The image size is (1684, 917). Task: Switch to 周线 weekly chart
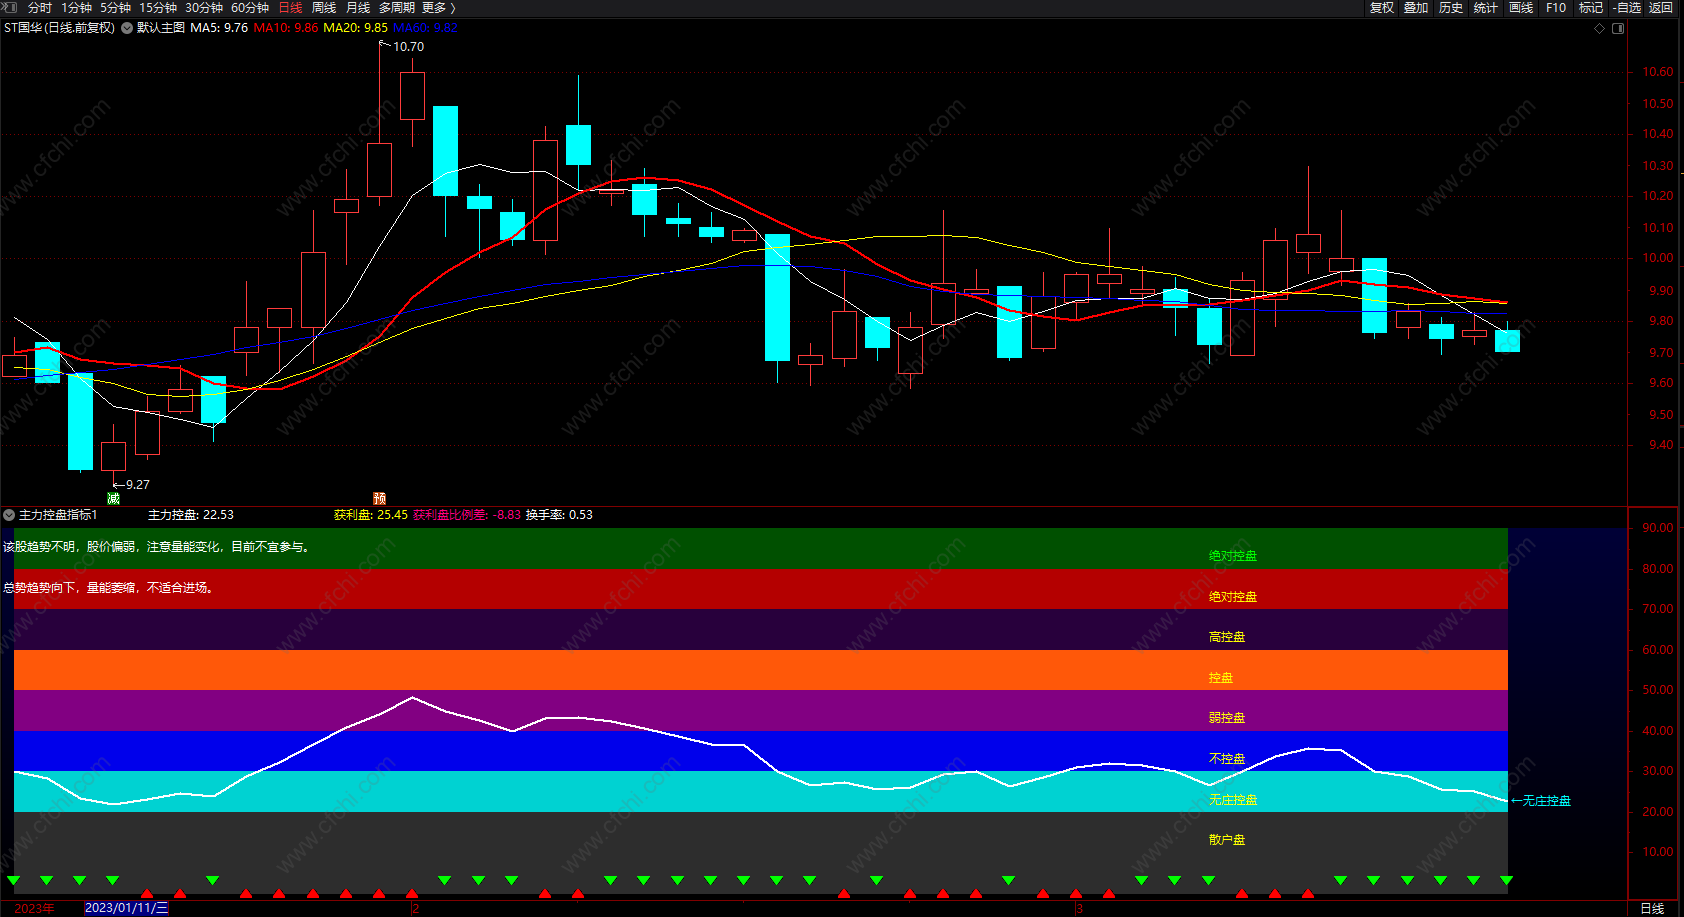pyautogui.click(x=324, y=8)
